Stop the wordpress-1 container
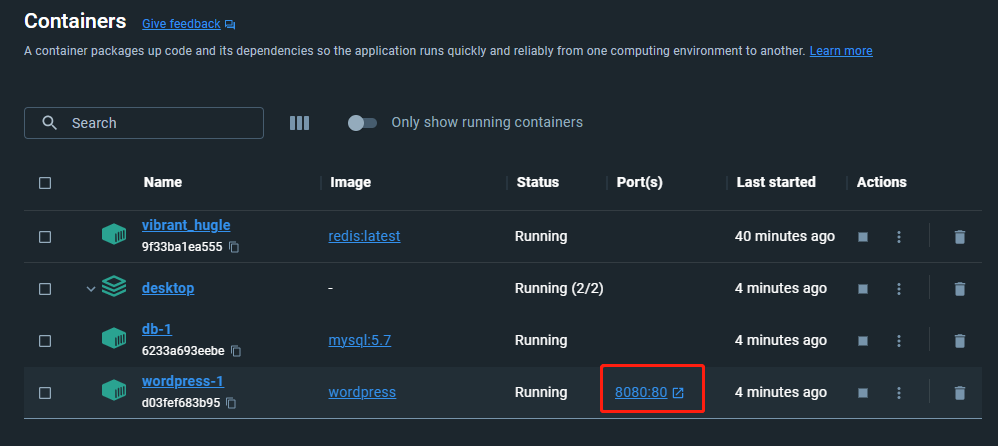 coord(863,393)
